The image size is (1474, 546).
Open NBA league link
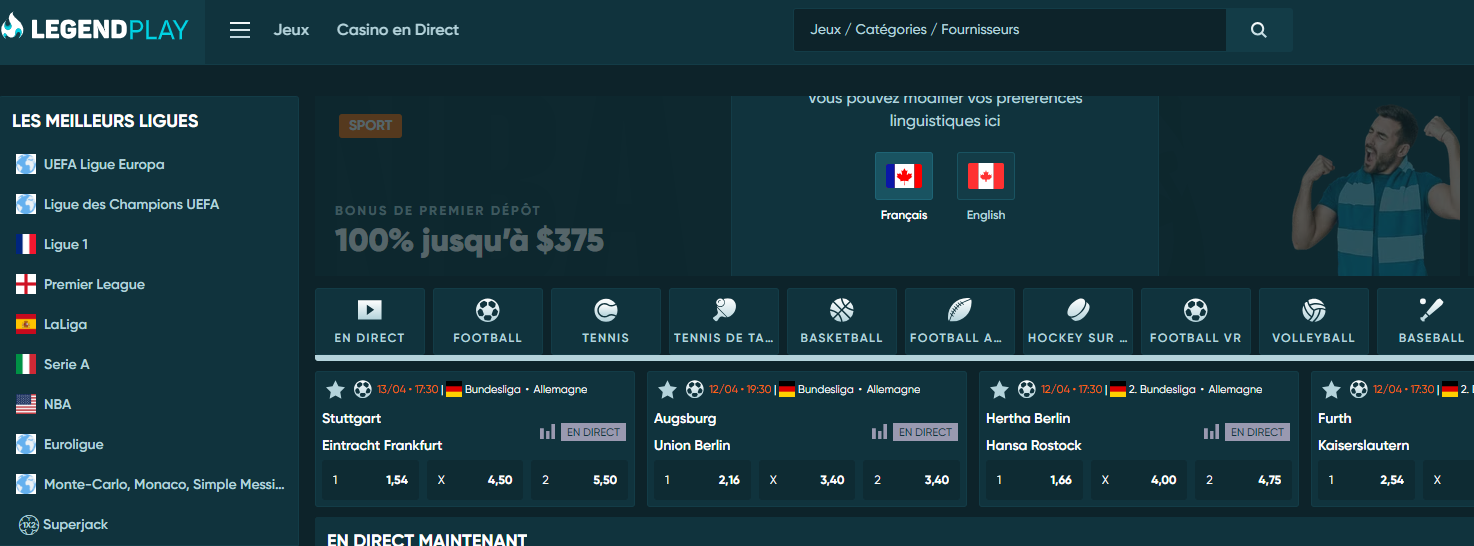57,405
